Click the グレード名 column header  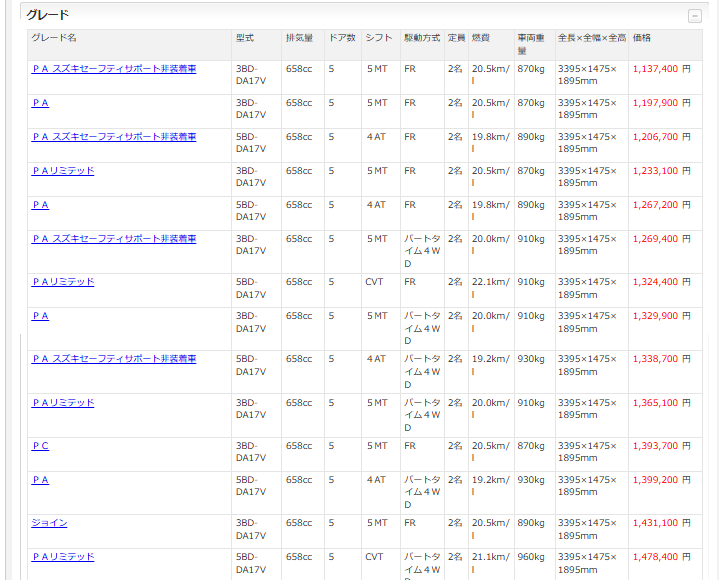(54, 38)
